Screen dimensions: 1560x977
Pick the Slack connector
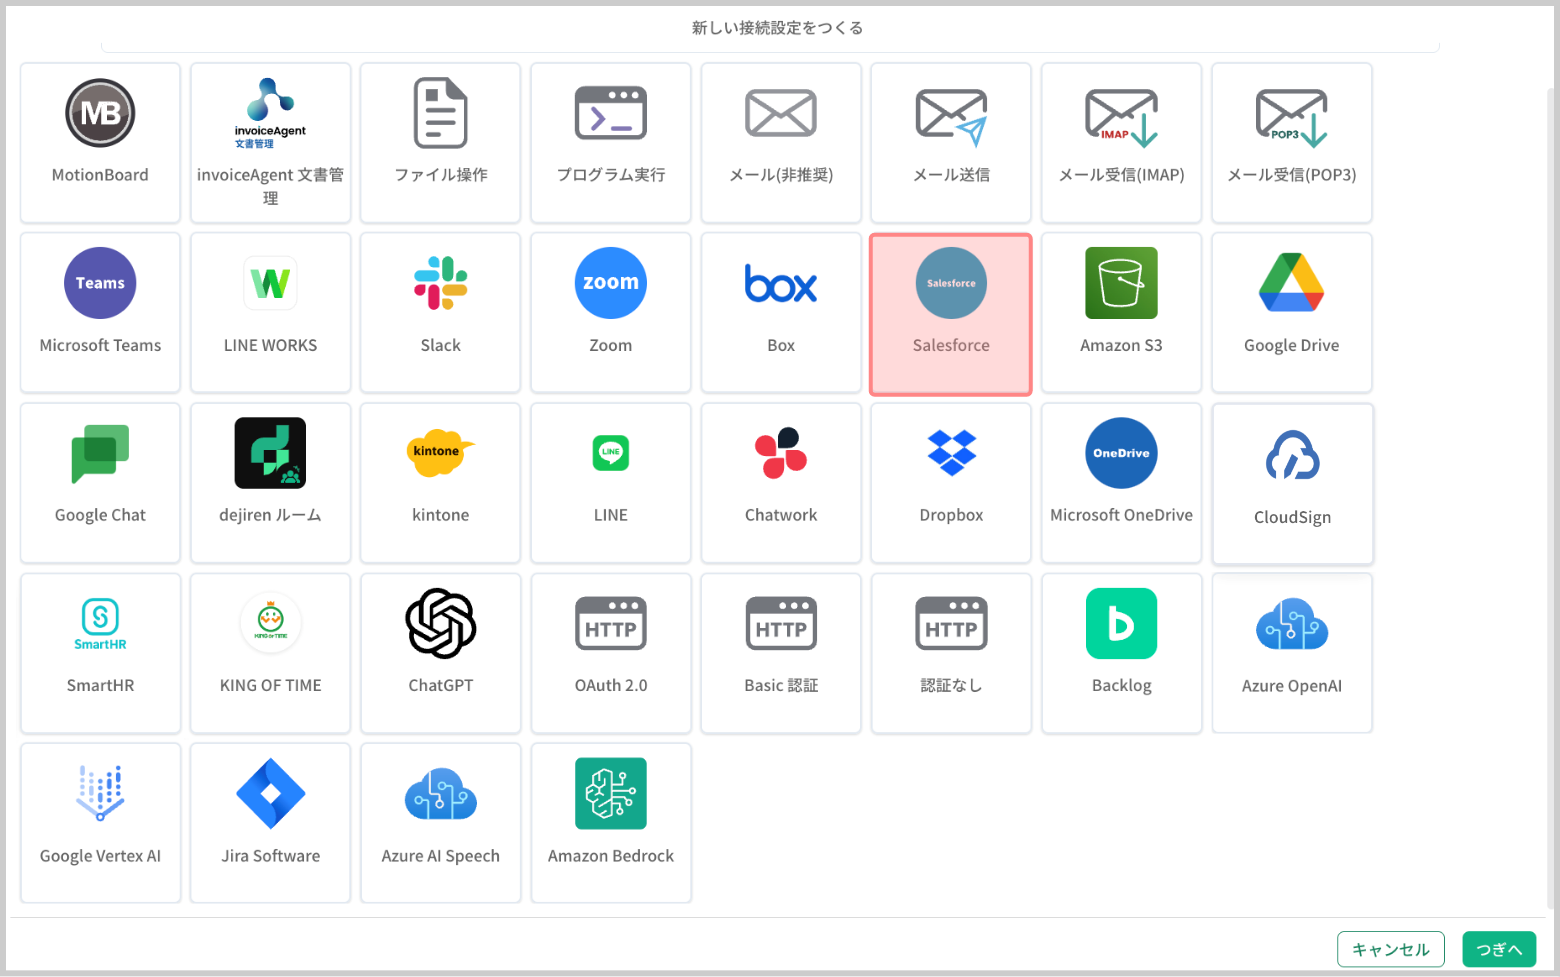441,313
